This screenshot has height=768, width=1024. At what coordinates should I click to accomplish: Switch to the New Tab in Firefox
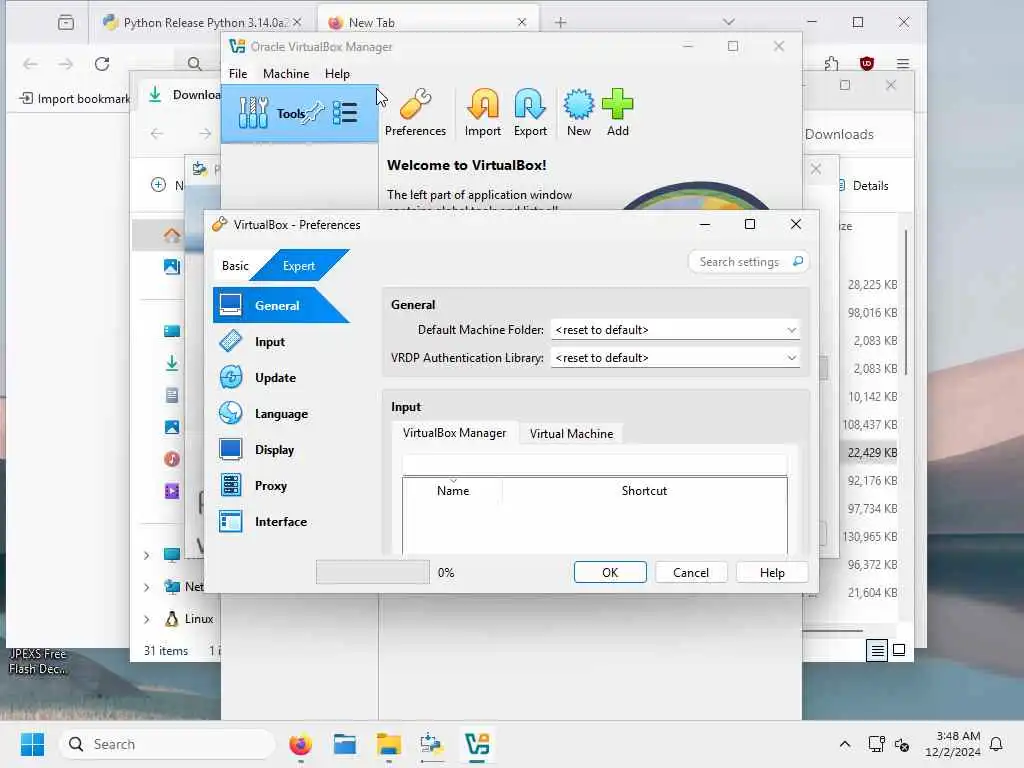[x=428, y=22]
